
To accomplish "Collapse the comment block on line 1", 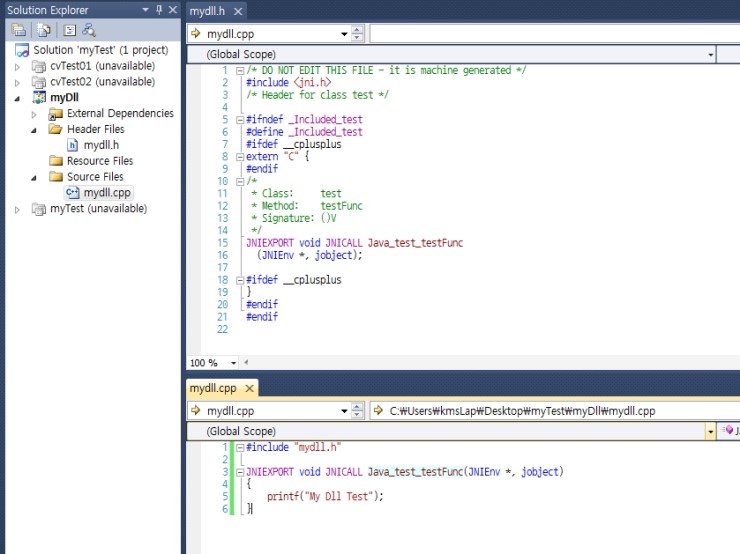I will (x=240, y=71).
